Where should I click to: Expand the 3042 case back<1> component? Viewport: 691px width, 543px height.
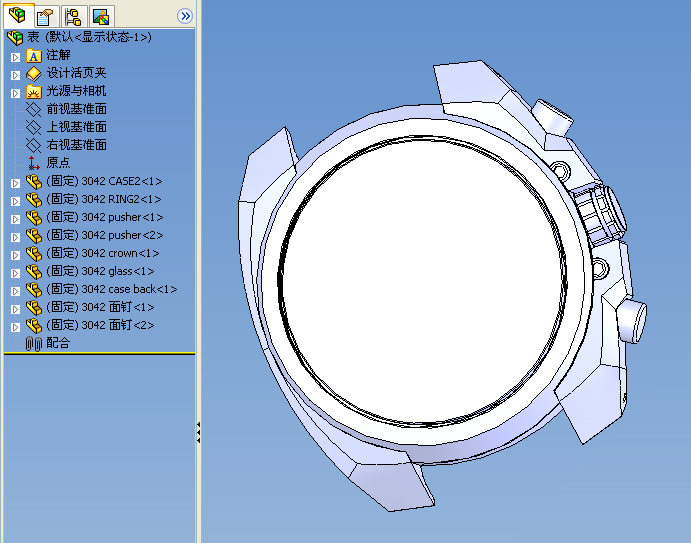tap(15, 291)
